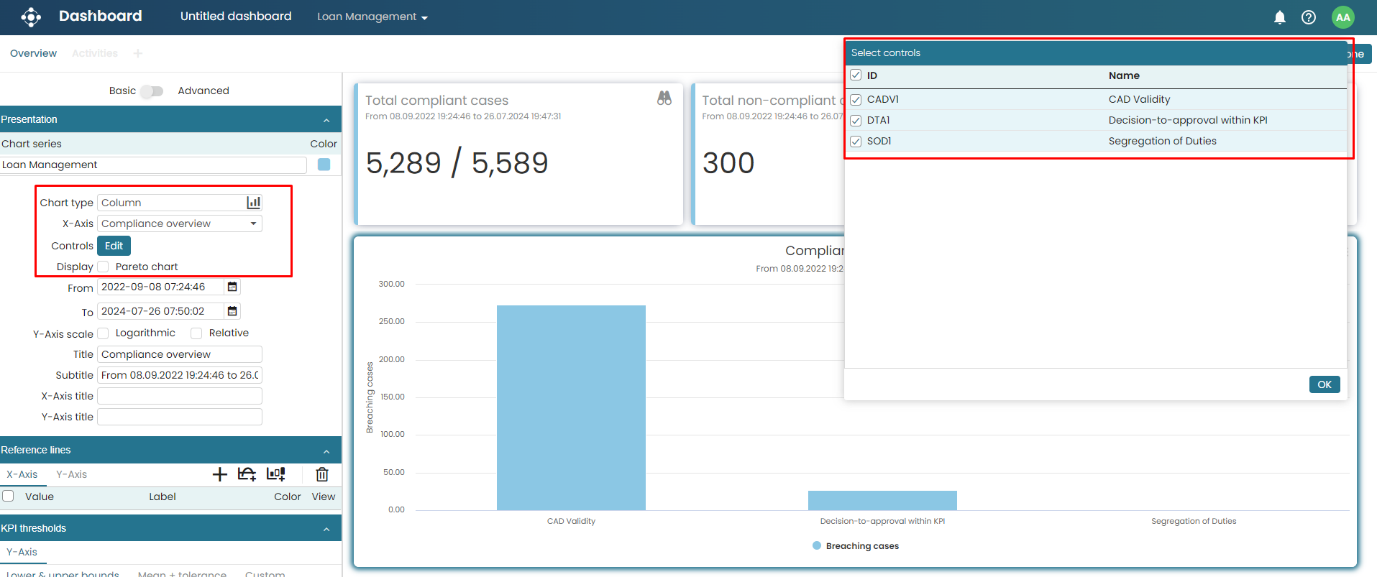
Task: Collapse the Presentation panel section
Action: click(326, 120)
